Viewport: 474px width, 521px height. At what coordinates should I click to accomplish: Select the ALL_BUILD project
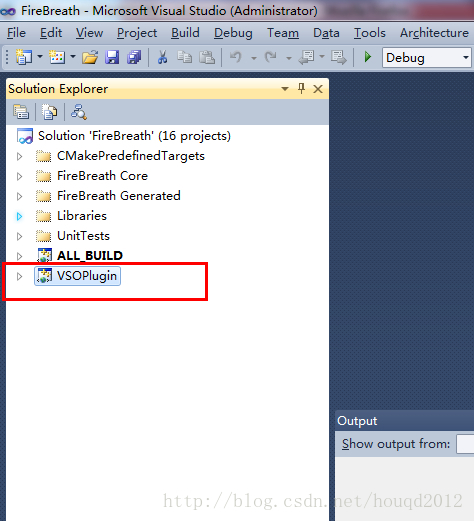click(90, 256)
